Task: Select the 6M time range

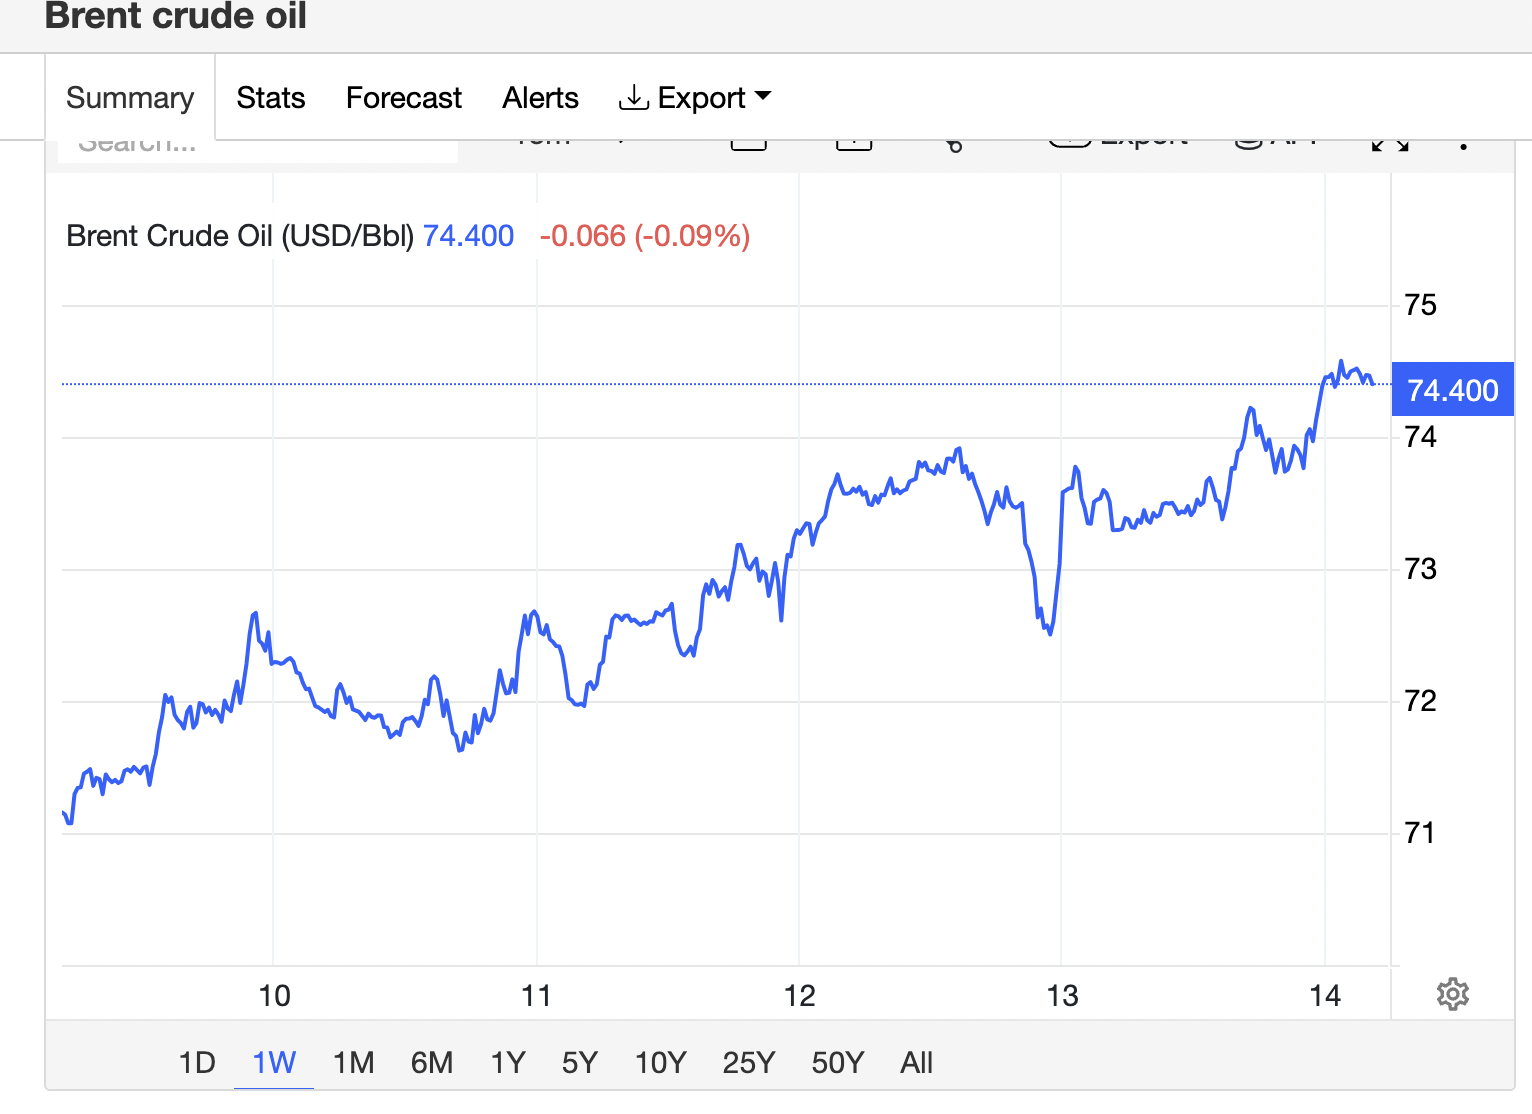Action: (432, 1062)
